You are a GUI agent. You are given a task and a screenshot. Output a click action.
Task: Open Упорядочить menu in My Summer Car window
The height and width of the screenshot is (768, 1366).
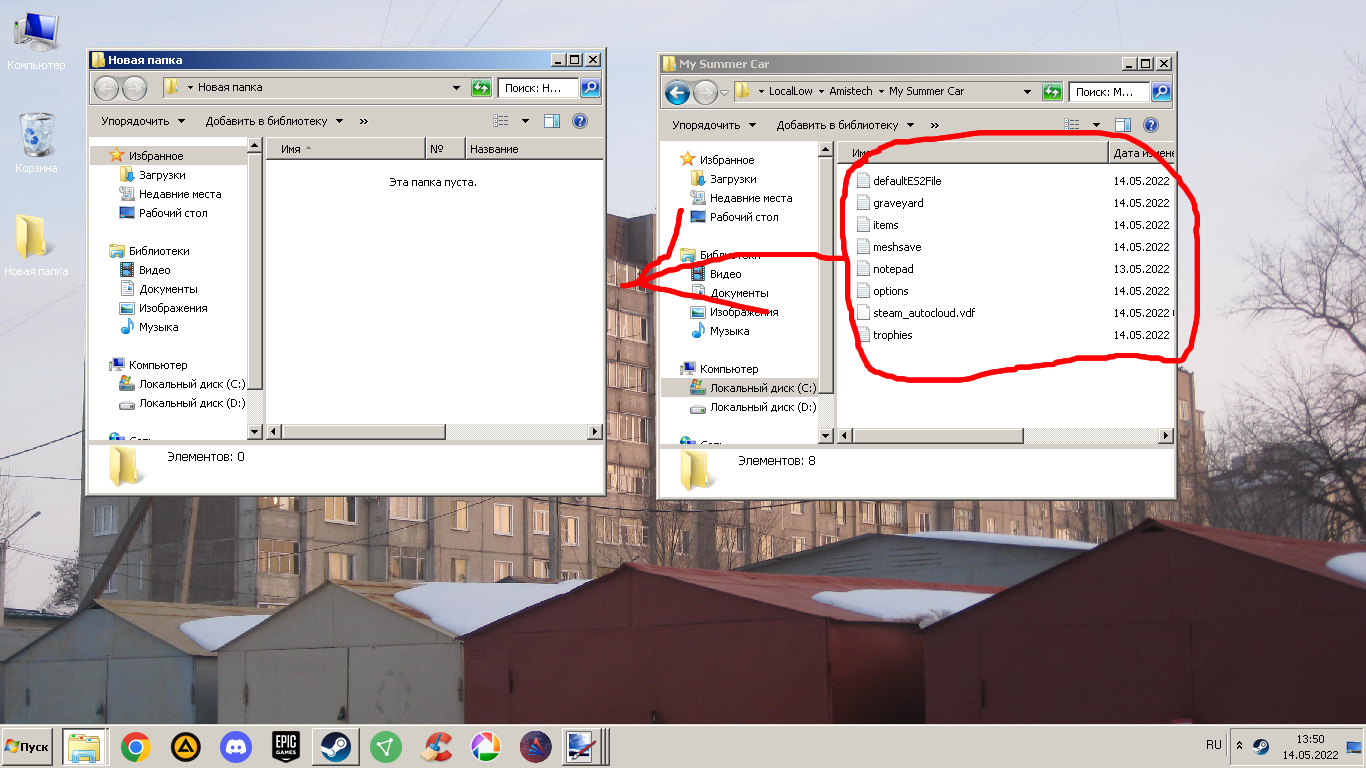pyautogui.click(x=714, y=125)
